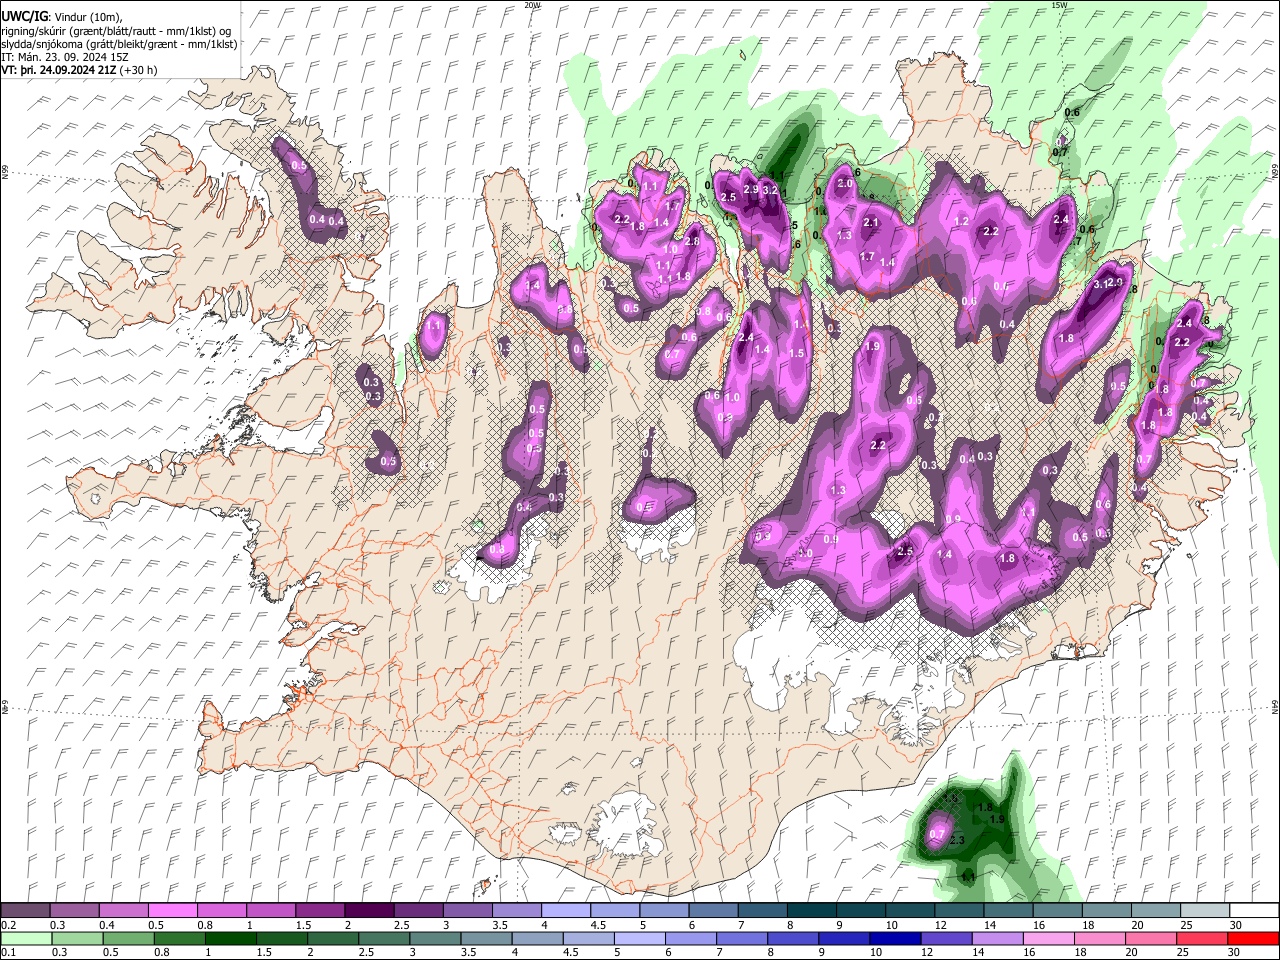Select the "rigning/skúrir" legend description line

[116, 31]
